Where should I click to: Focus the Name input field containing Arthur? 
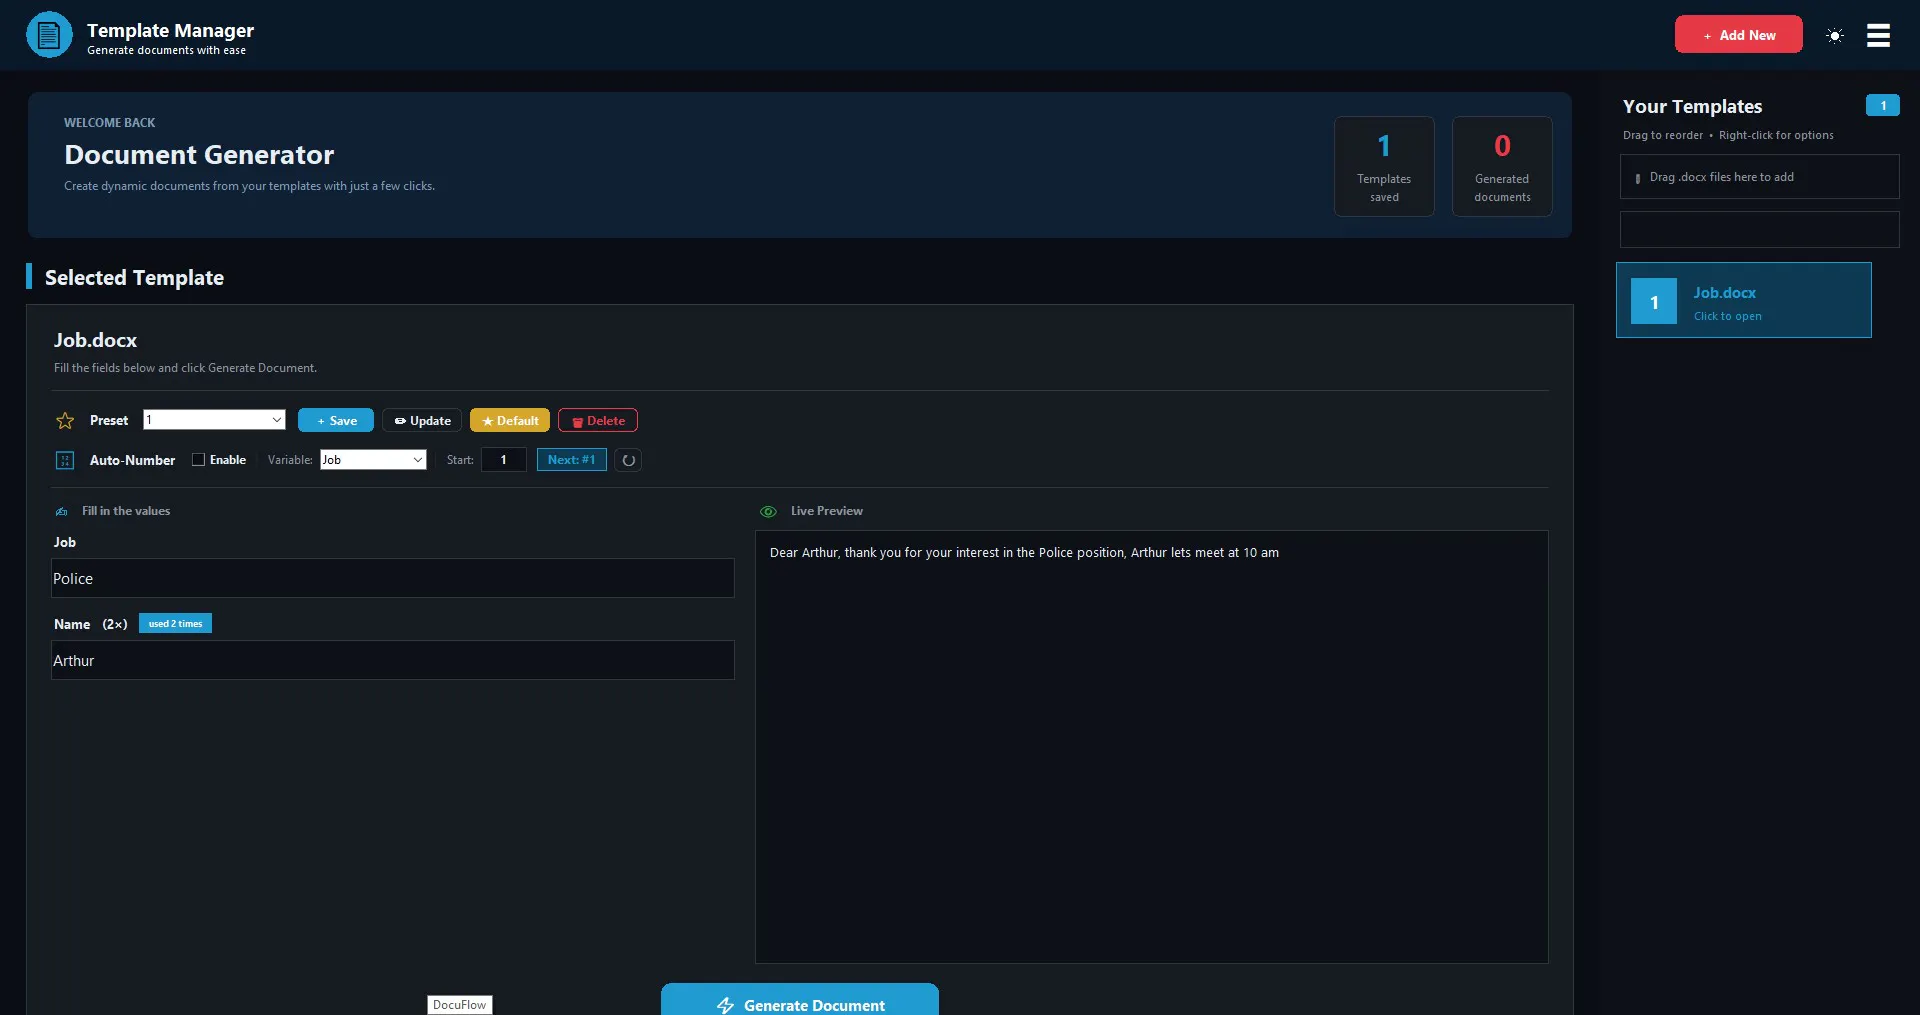[393, 660]
